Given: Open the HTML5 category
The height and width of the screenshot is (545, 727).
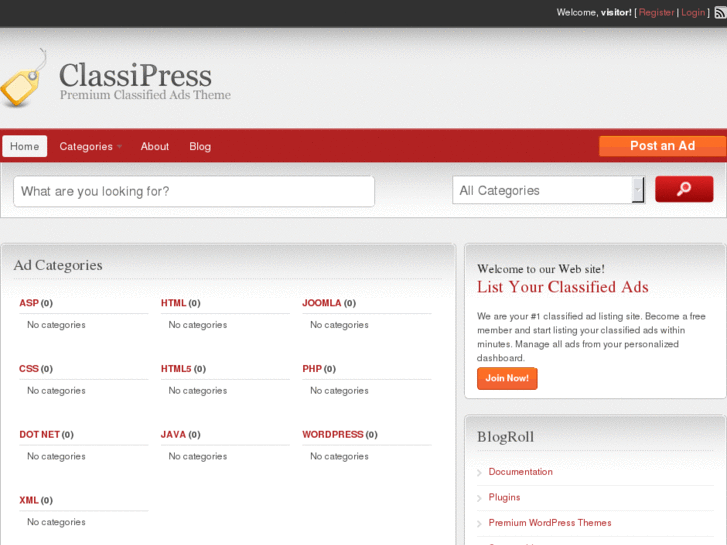Looking at the screenshot, I should [176, 369].
